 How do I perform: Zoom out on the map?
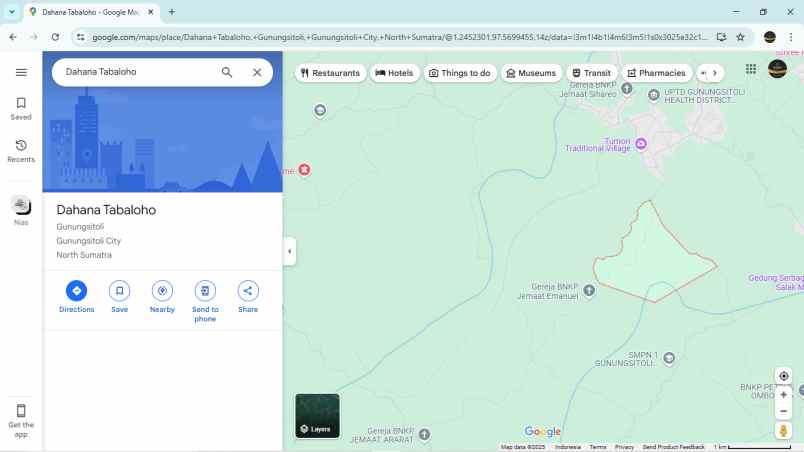pos(783,411)
